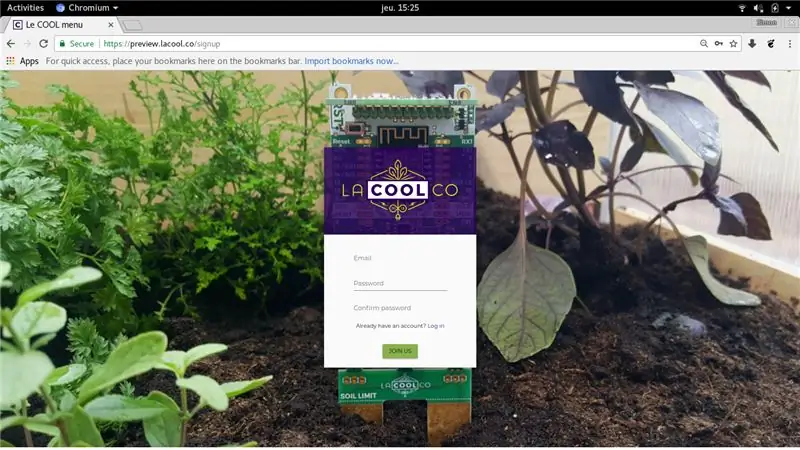Click the Wi-Fi indicator in the top bar
The width and height of the screenshot is (800, 450).
tap(742, 8)
